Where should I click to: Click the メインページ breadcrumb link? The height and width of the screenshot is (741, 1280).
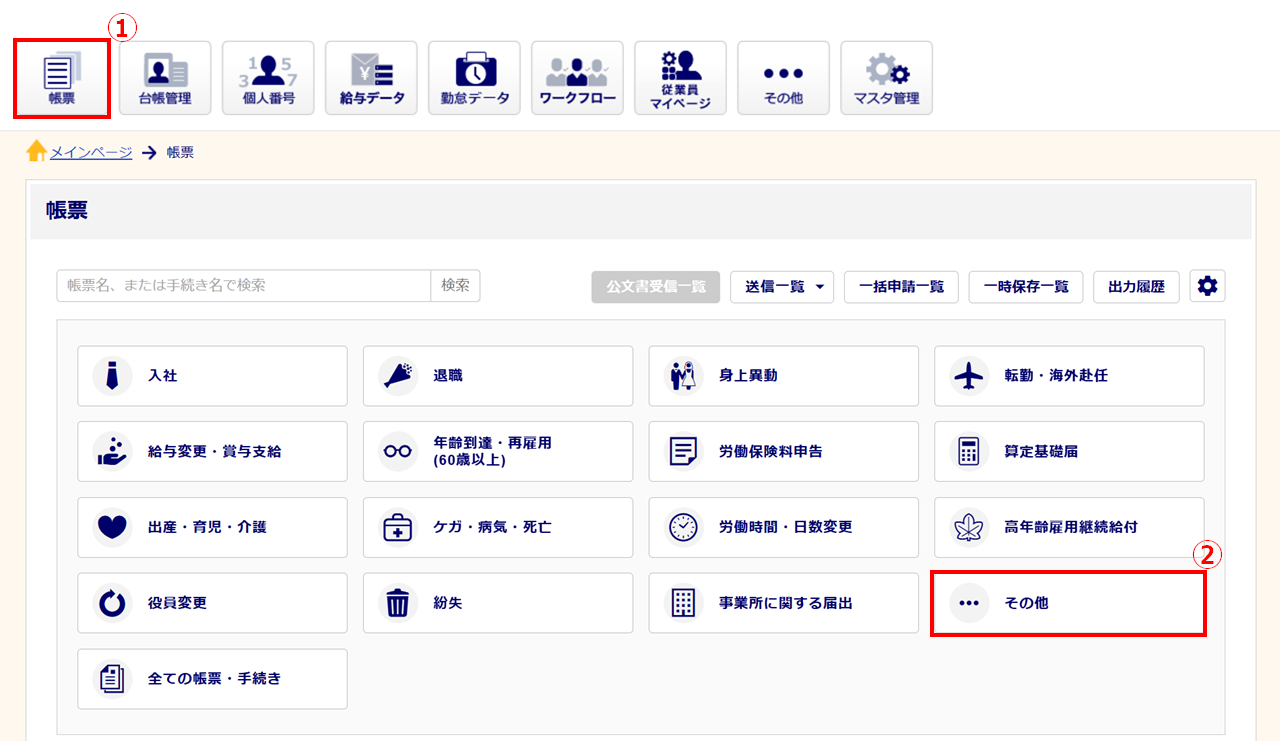tap(91, 152)
